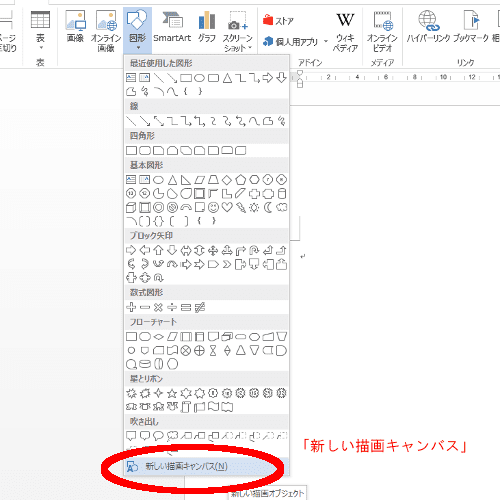Click the SmartArt icon
Image resolution: width=500 pixels, height=500 pixels.
point(172,27)
